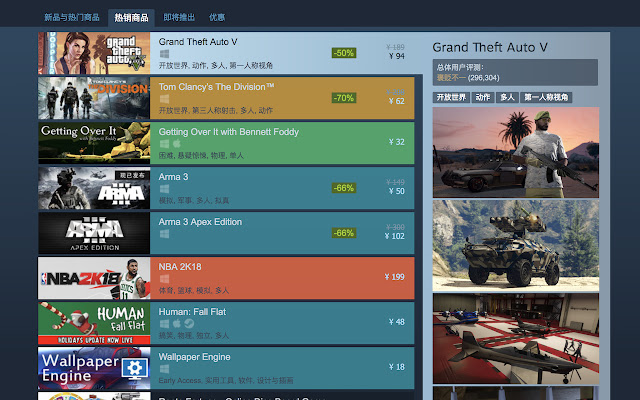The image size is (640, 400).
Task: Click Arma 3 Apex Edition title
Action: tap(200, 222)
